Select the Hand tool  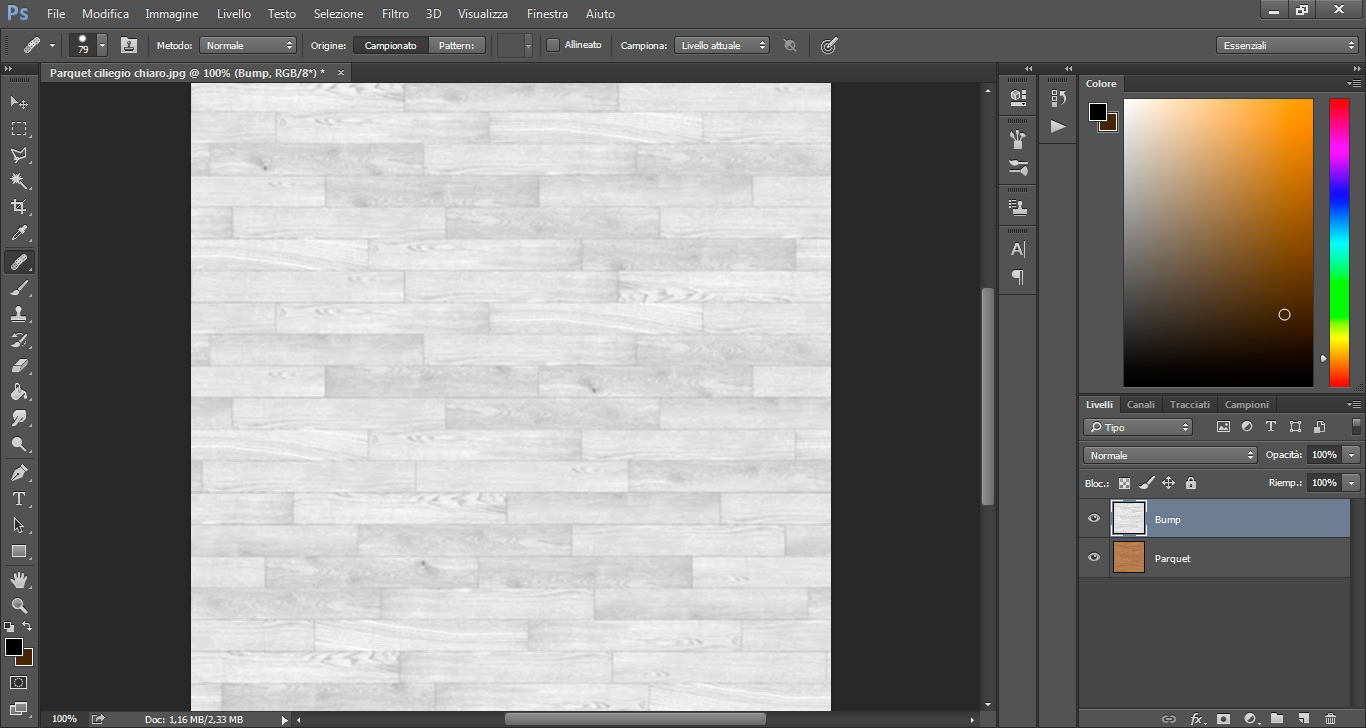19,579
